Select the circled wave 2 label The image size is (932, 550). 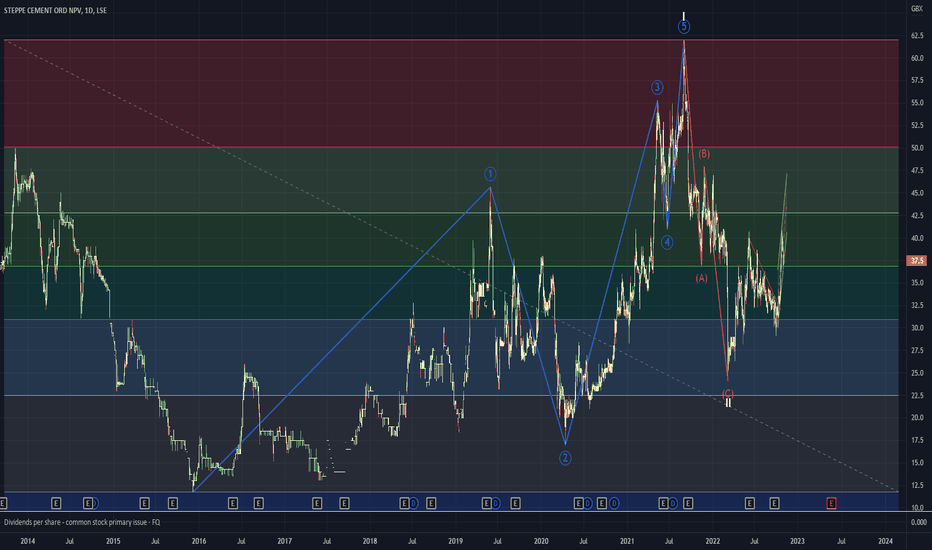pos(565,458)
